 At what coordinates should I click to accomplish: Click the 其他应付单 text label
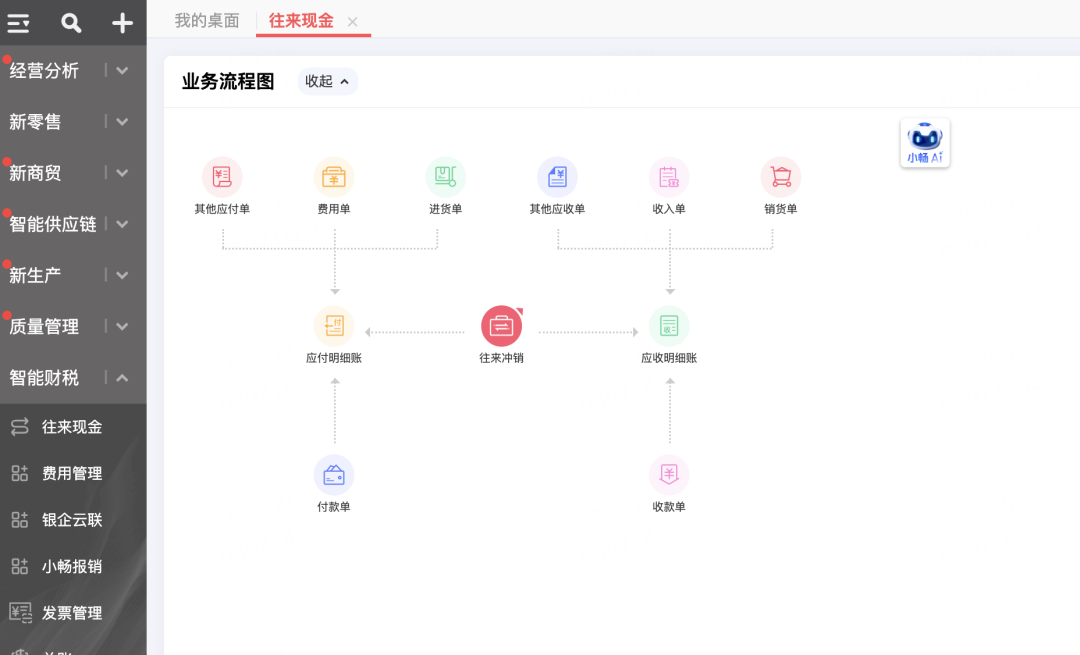(222, 209)
